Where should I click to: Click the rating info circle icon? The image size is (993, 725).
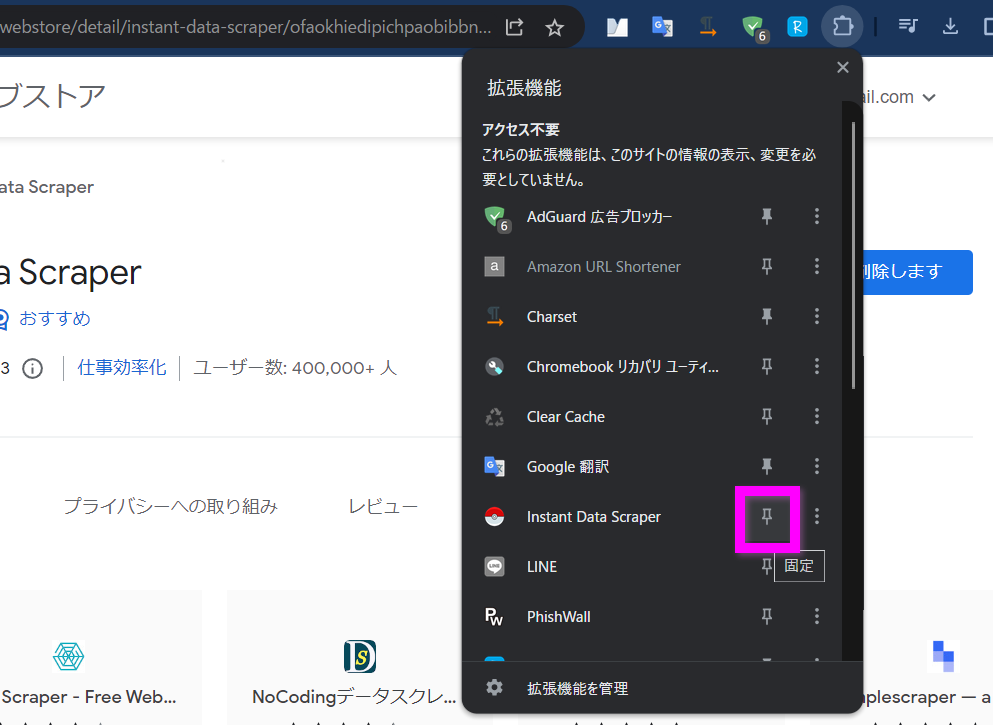[x=32, y=368]
